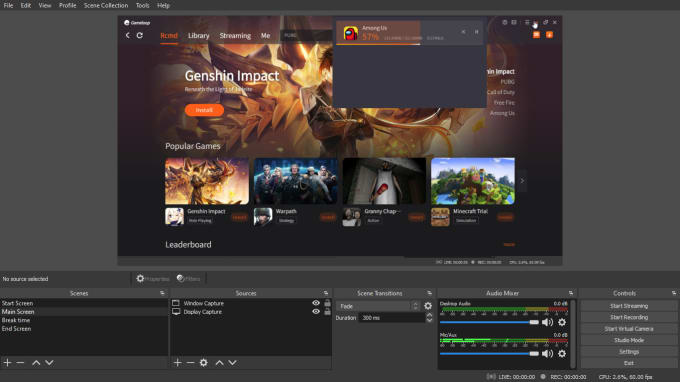Click Start Recording button

click(x=629, y=317)
